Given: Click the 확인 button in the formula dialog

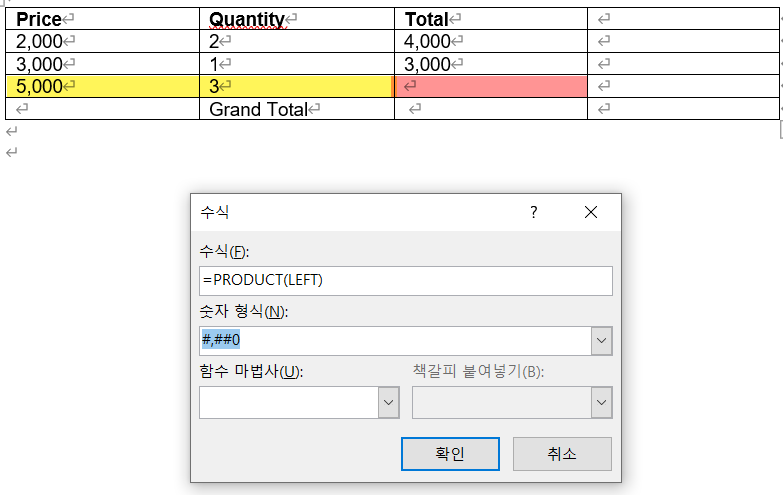Looking at the screenshot, I should 450,454.
